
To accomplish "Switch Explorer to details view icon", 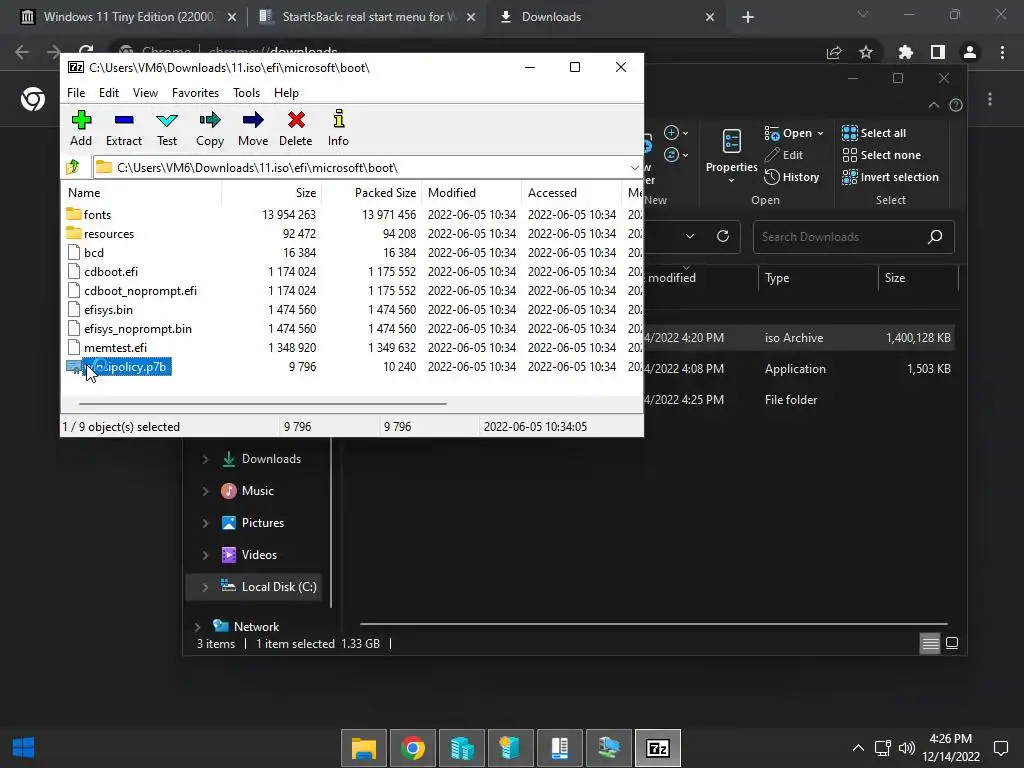I will coord(930,644).
